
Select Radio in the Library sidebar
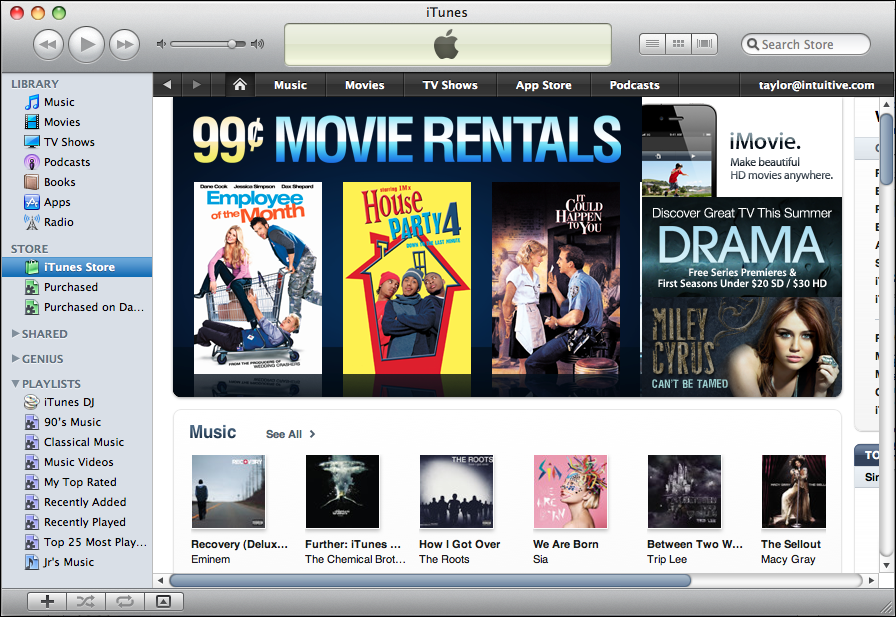tap(77, 222)
